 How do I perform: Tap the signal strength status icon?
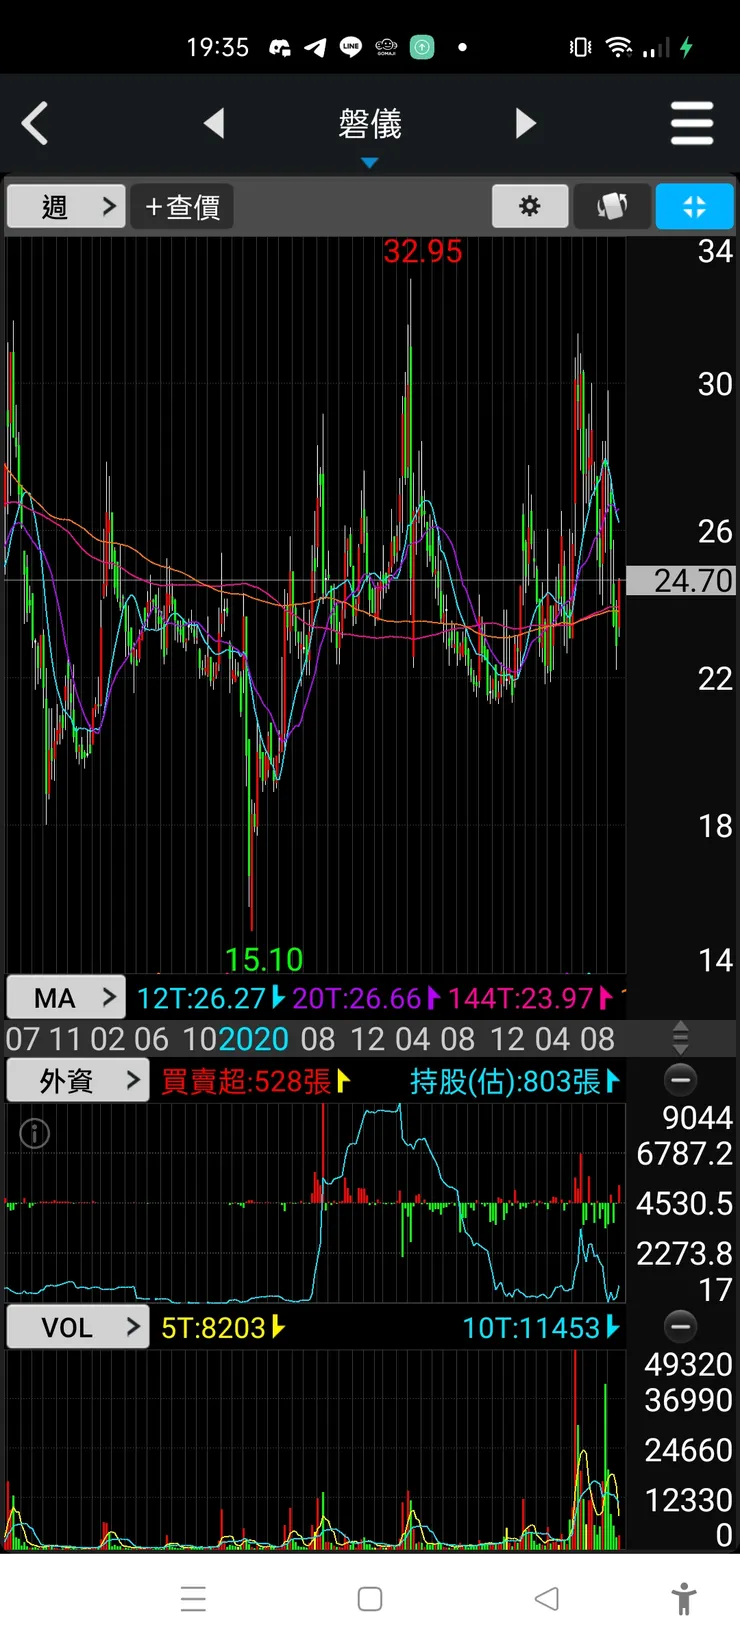click(656, 47)
